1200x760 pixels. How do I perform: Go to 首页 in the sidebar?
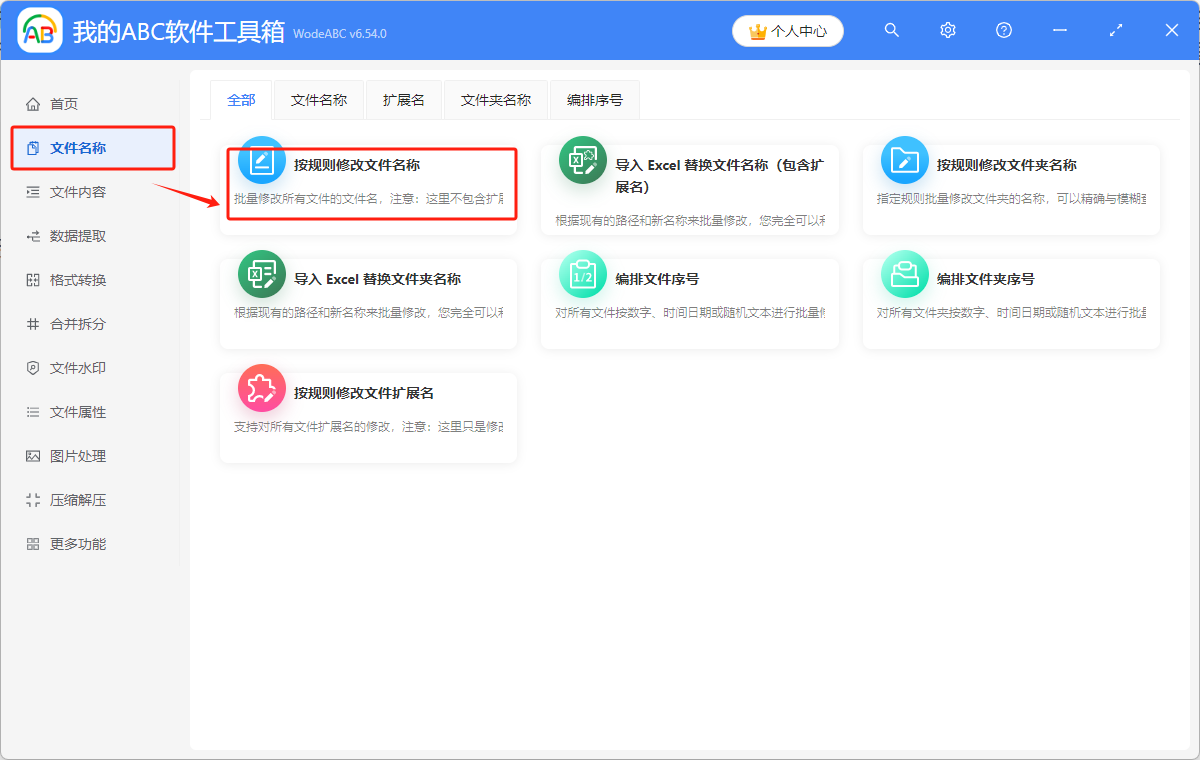[64, 103]
